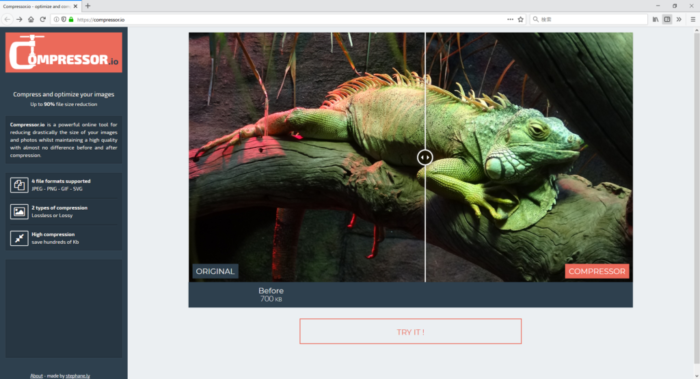The height and width of the screenshot is (379, 700).
Task: Click the browser search box
Action: (588, 19)
